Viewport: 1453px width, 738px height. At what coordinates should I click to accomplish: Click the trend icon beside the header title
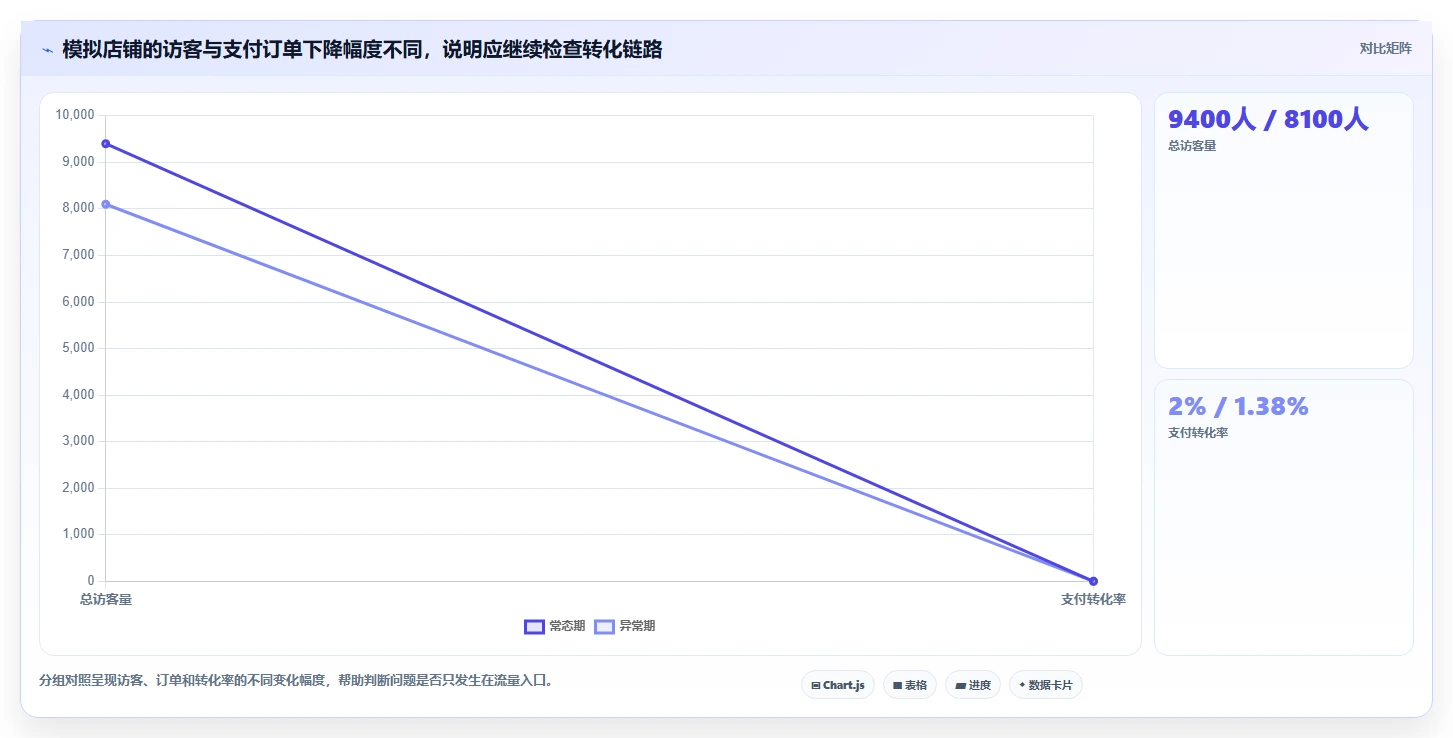point(47,50)
